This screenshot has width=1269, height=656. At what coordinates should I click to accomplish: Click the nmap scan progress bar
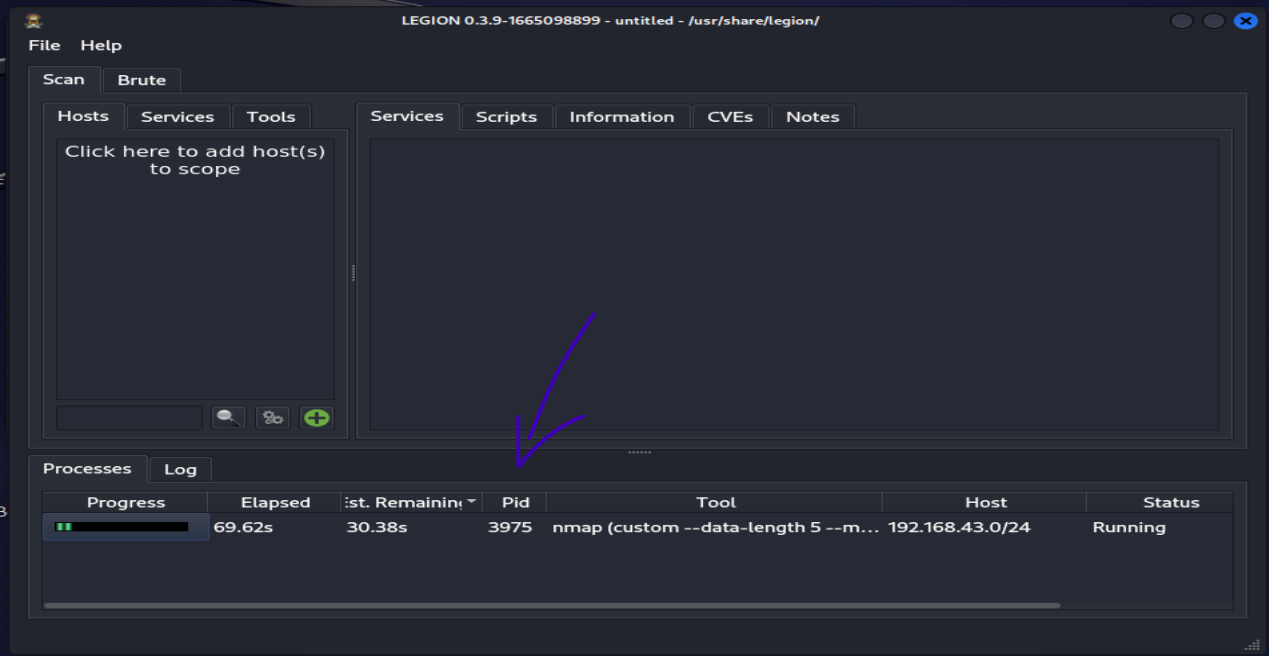pos(125,527)
